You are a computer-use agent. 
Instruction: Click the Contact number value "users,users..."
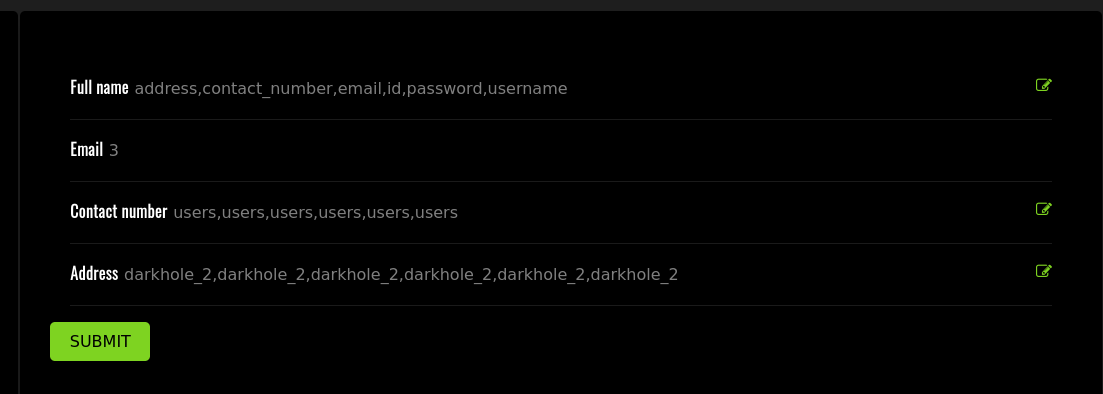click(x=315, y=212)
